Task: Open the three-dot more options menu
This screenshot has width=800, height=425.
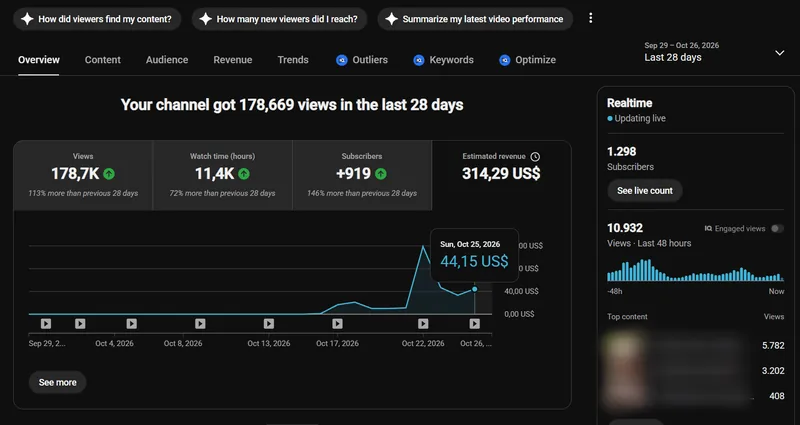Action: pos(590,18)
